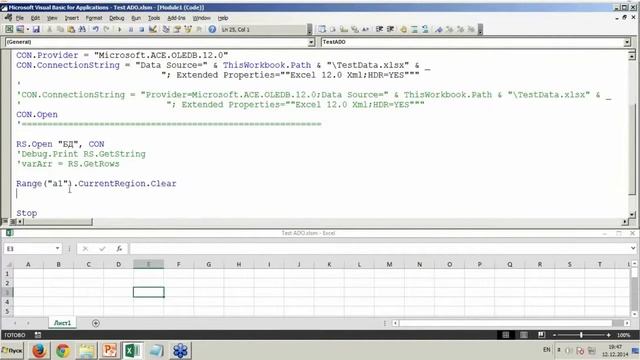The height and width of the screenshot is (360, 640).
Task: Click the Пуск Start button
Action: tap(12, 351)
